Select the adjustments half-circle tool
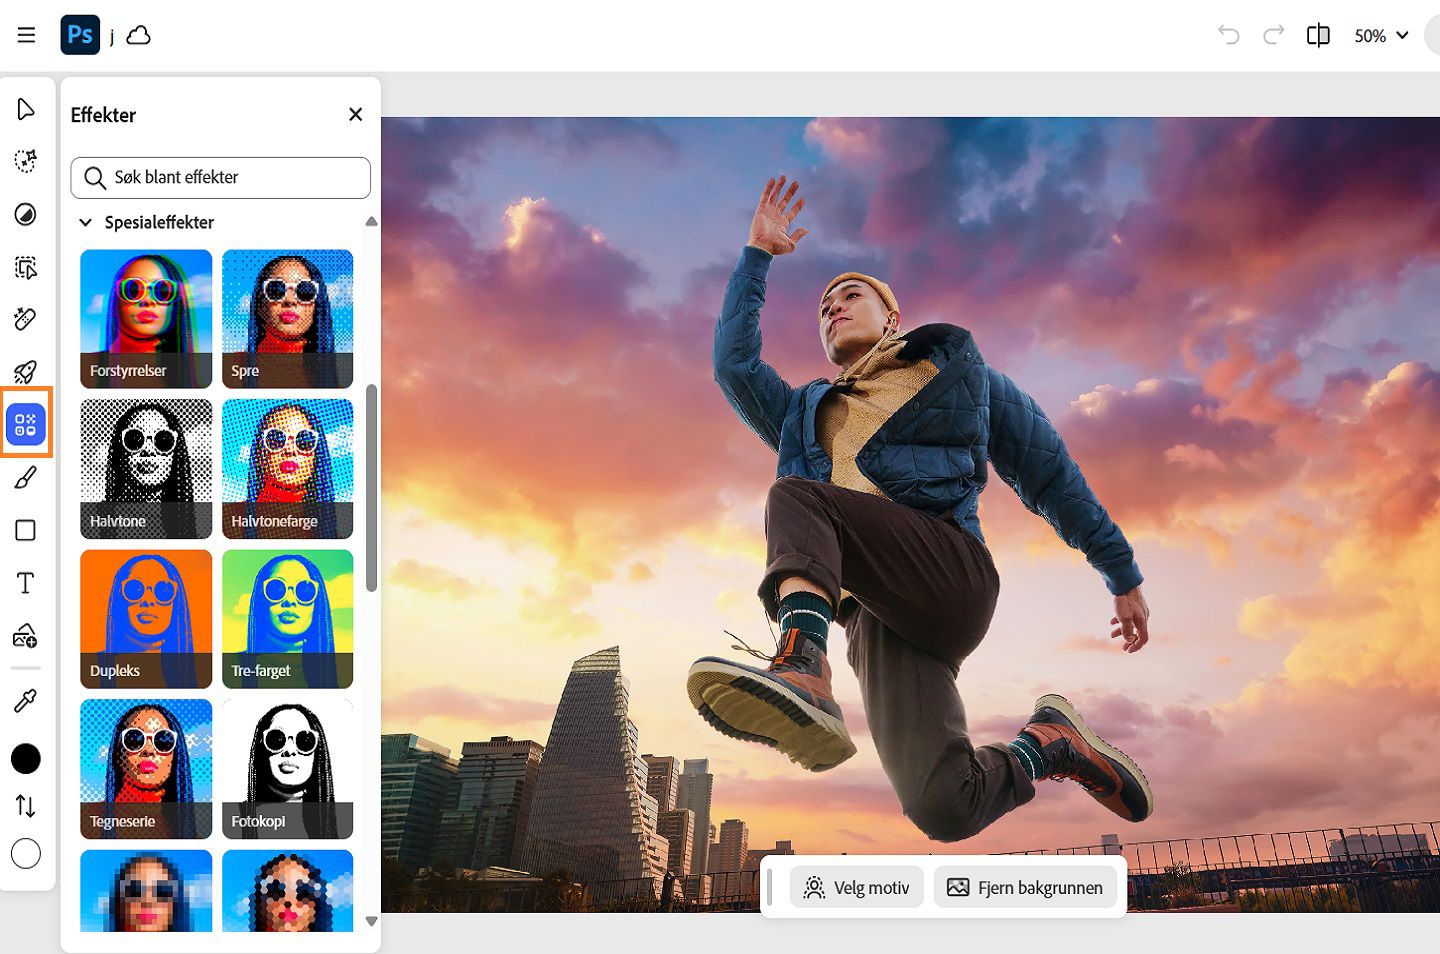 coord(26,214)
